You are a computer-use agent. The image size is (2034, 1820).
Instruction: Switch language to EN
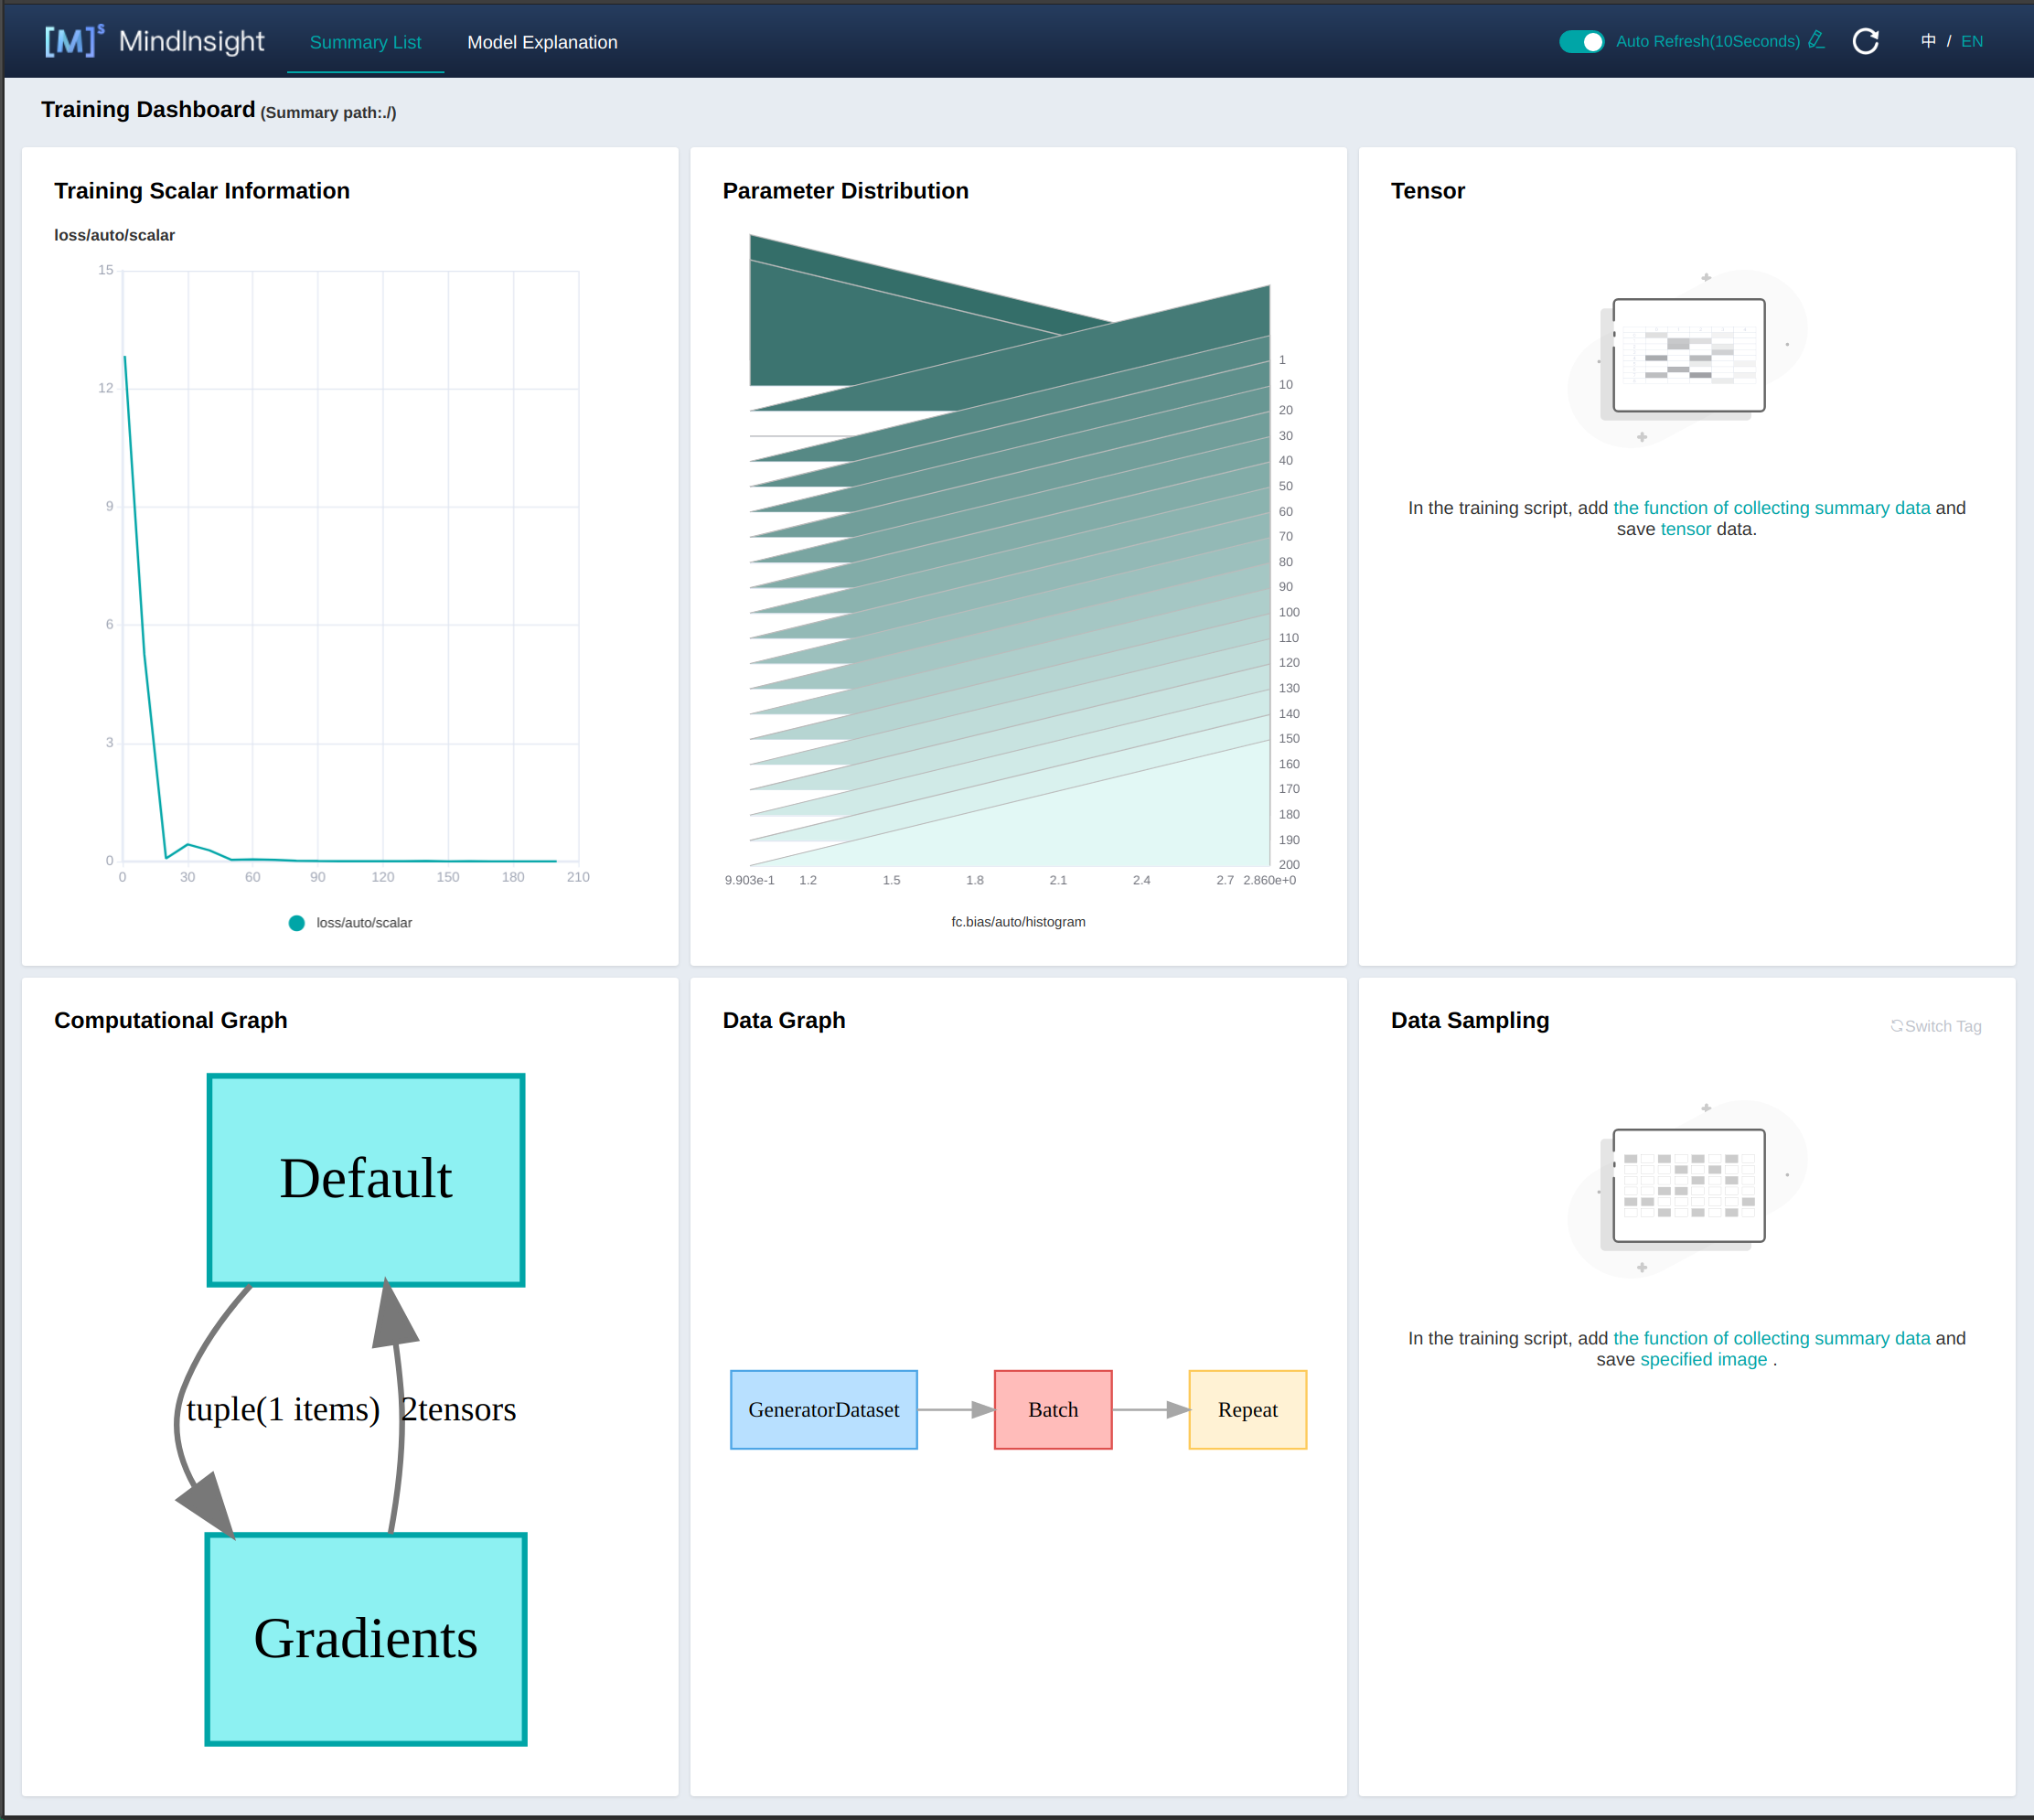(x=1972, y=41)
